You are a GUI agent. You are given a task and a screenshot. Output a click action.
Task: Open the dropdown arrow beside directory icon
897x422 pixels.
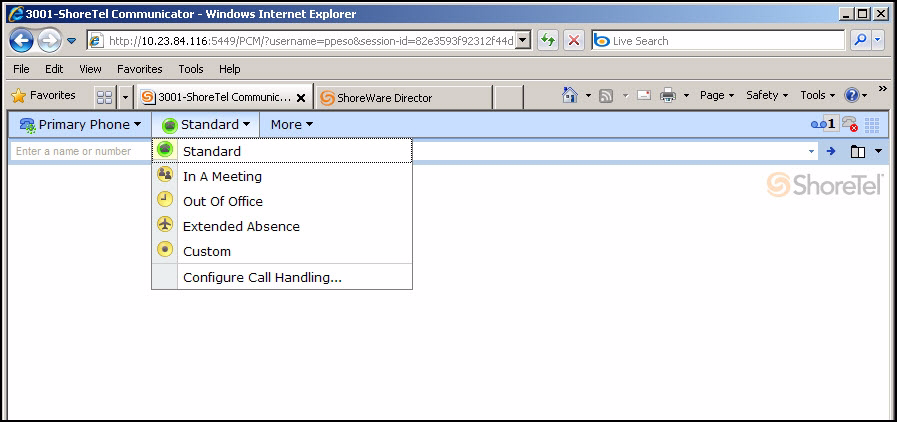(879, 152)
